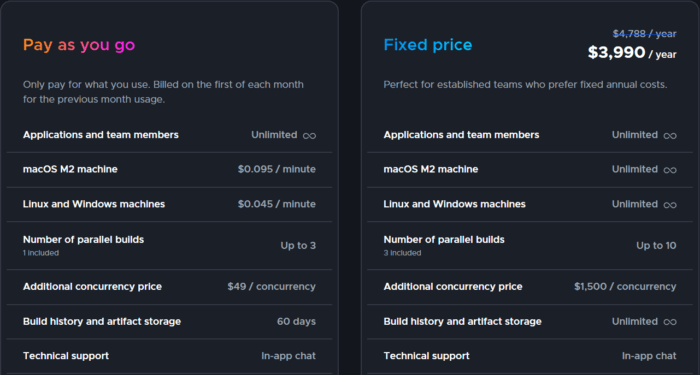
Task: Click Up to 3 parallel builds value
Action: tap(298, 246)
